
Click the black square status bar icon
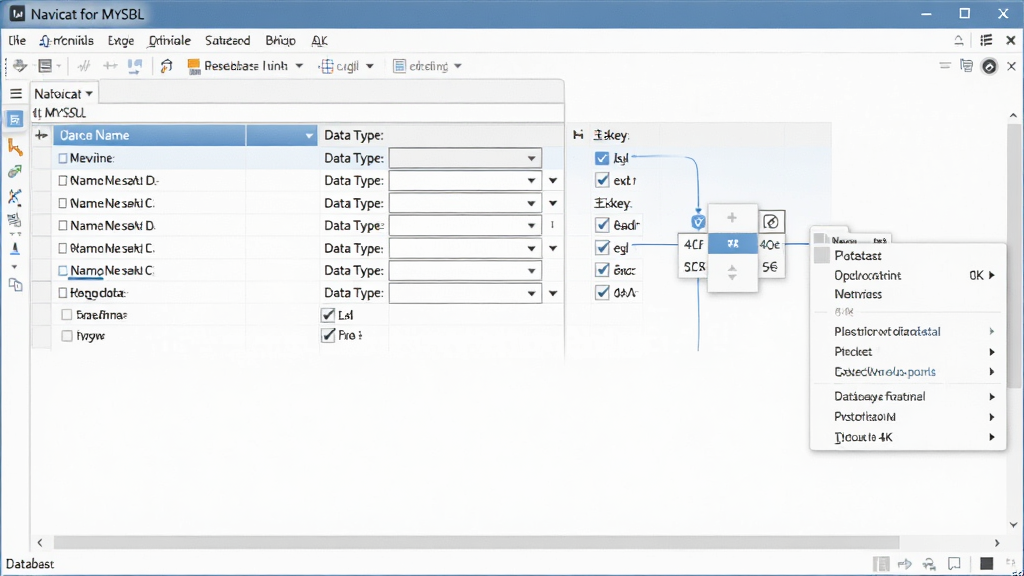pyautogui.click(x=987, y=563)
